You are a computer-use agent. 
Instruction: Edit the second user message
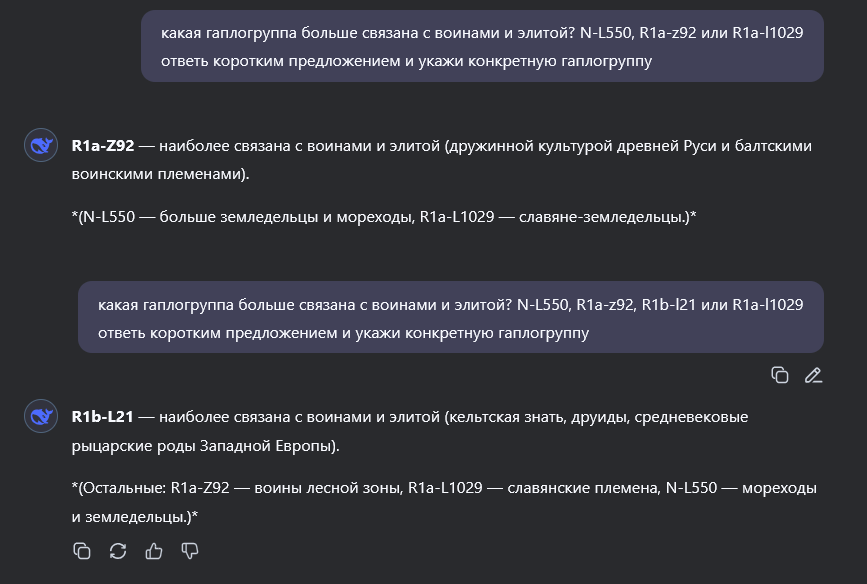(813, 375)
